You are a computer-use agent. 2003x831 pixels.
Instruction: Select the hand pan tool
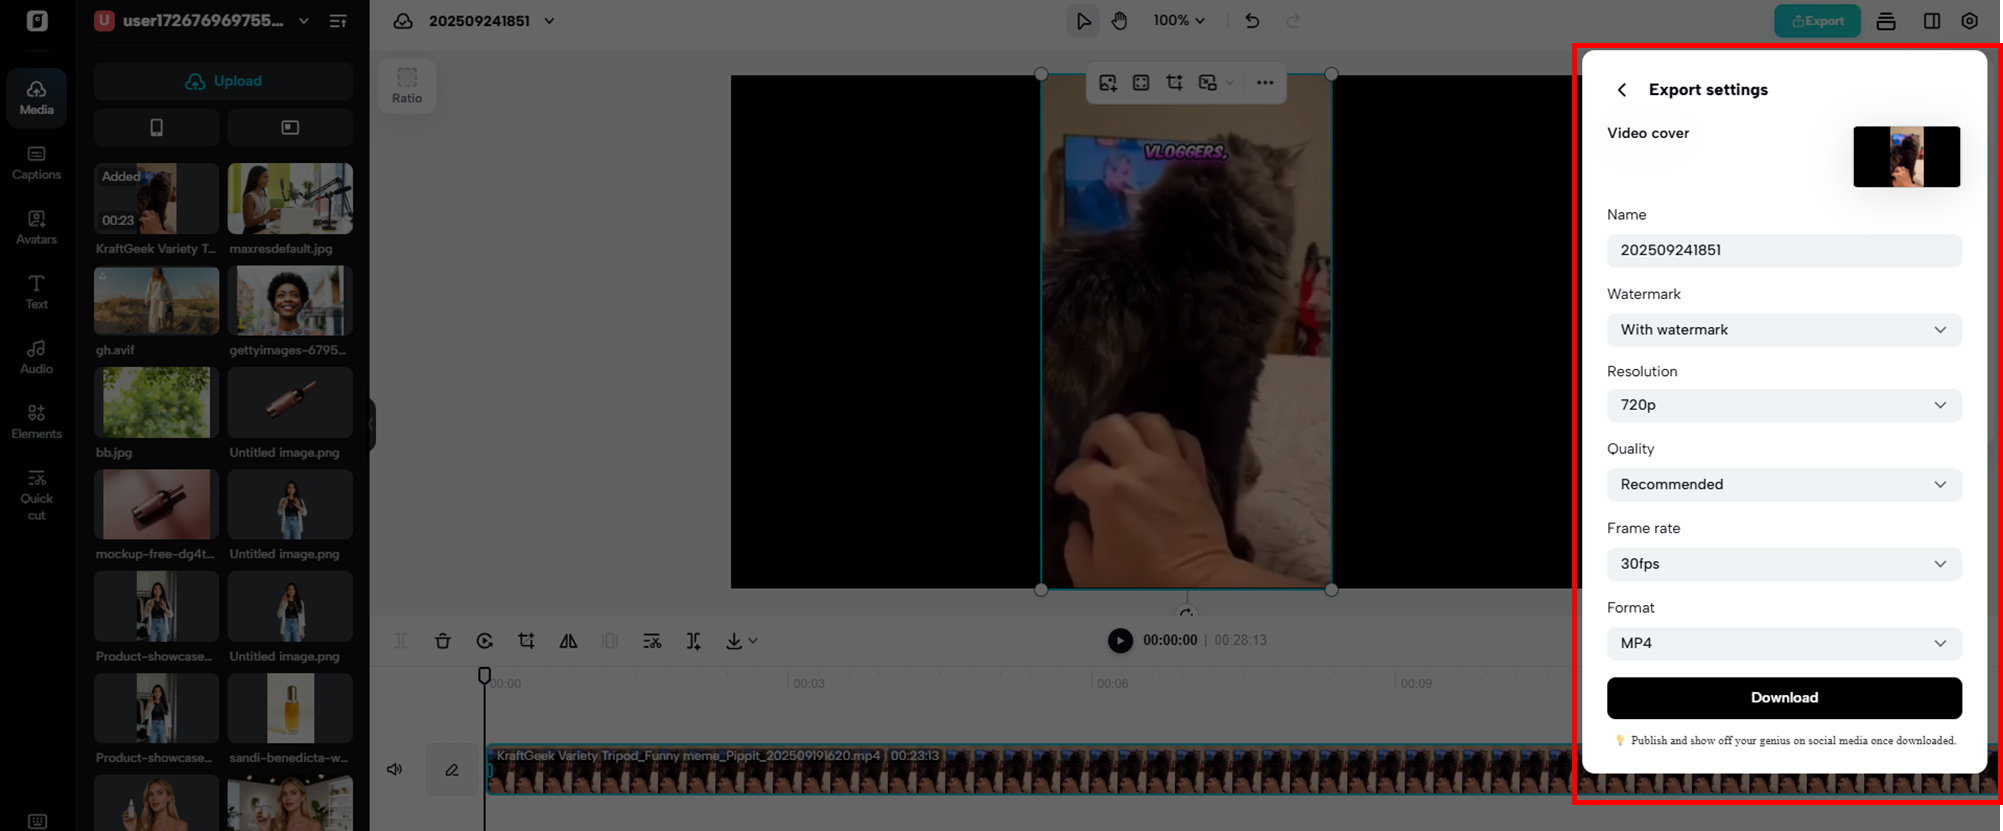(x=1119, y=21)
